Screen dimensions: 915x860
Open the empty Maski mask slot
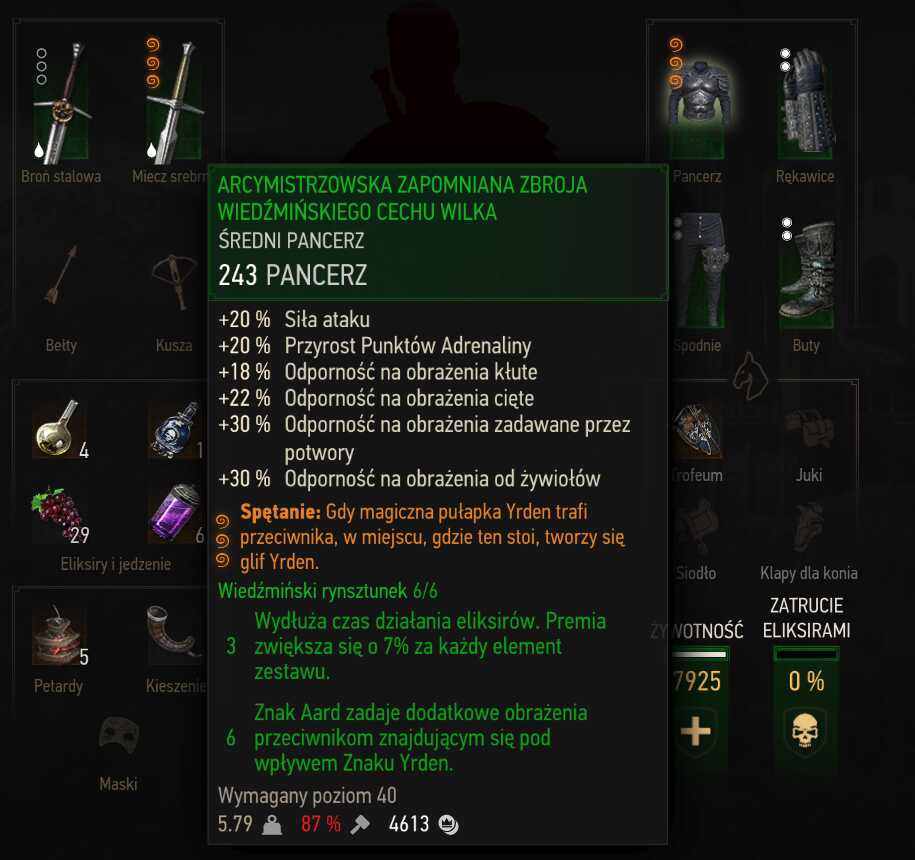click(x=119, y=735)
